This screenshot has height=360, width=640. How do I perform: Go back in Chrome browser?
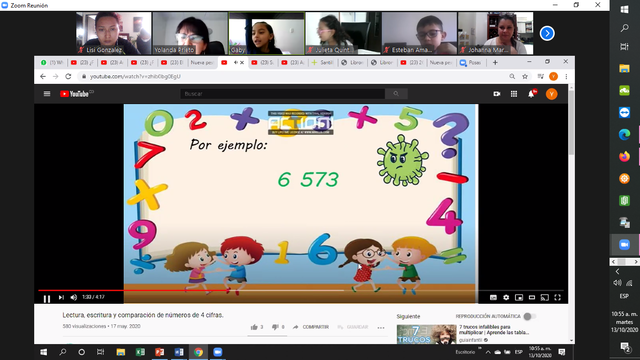[43, 76]
